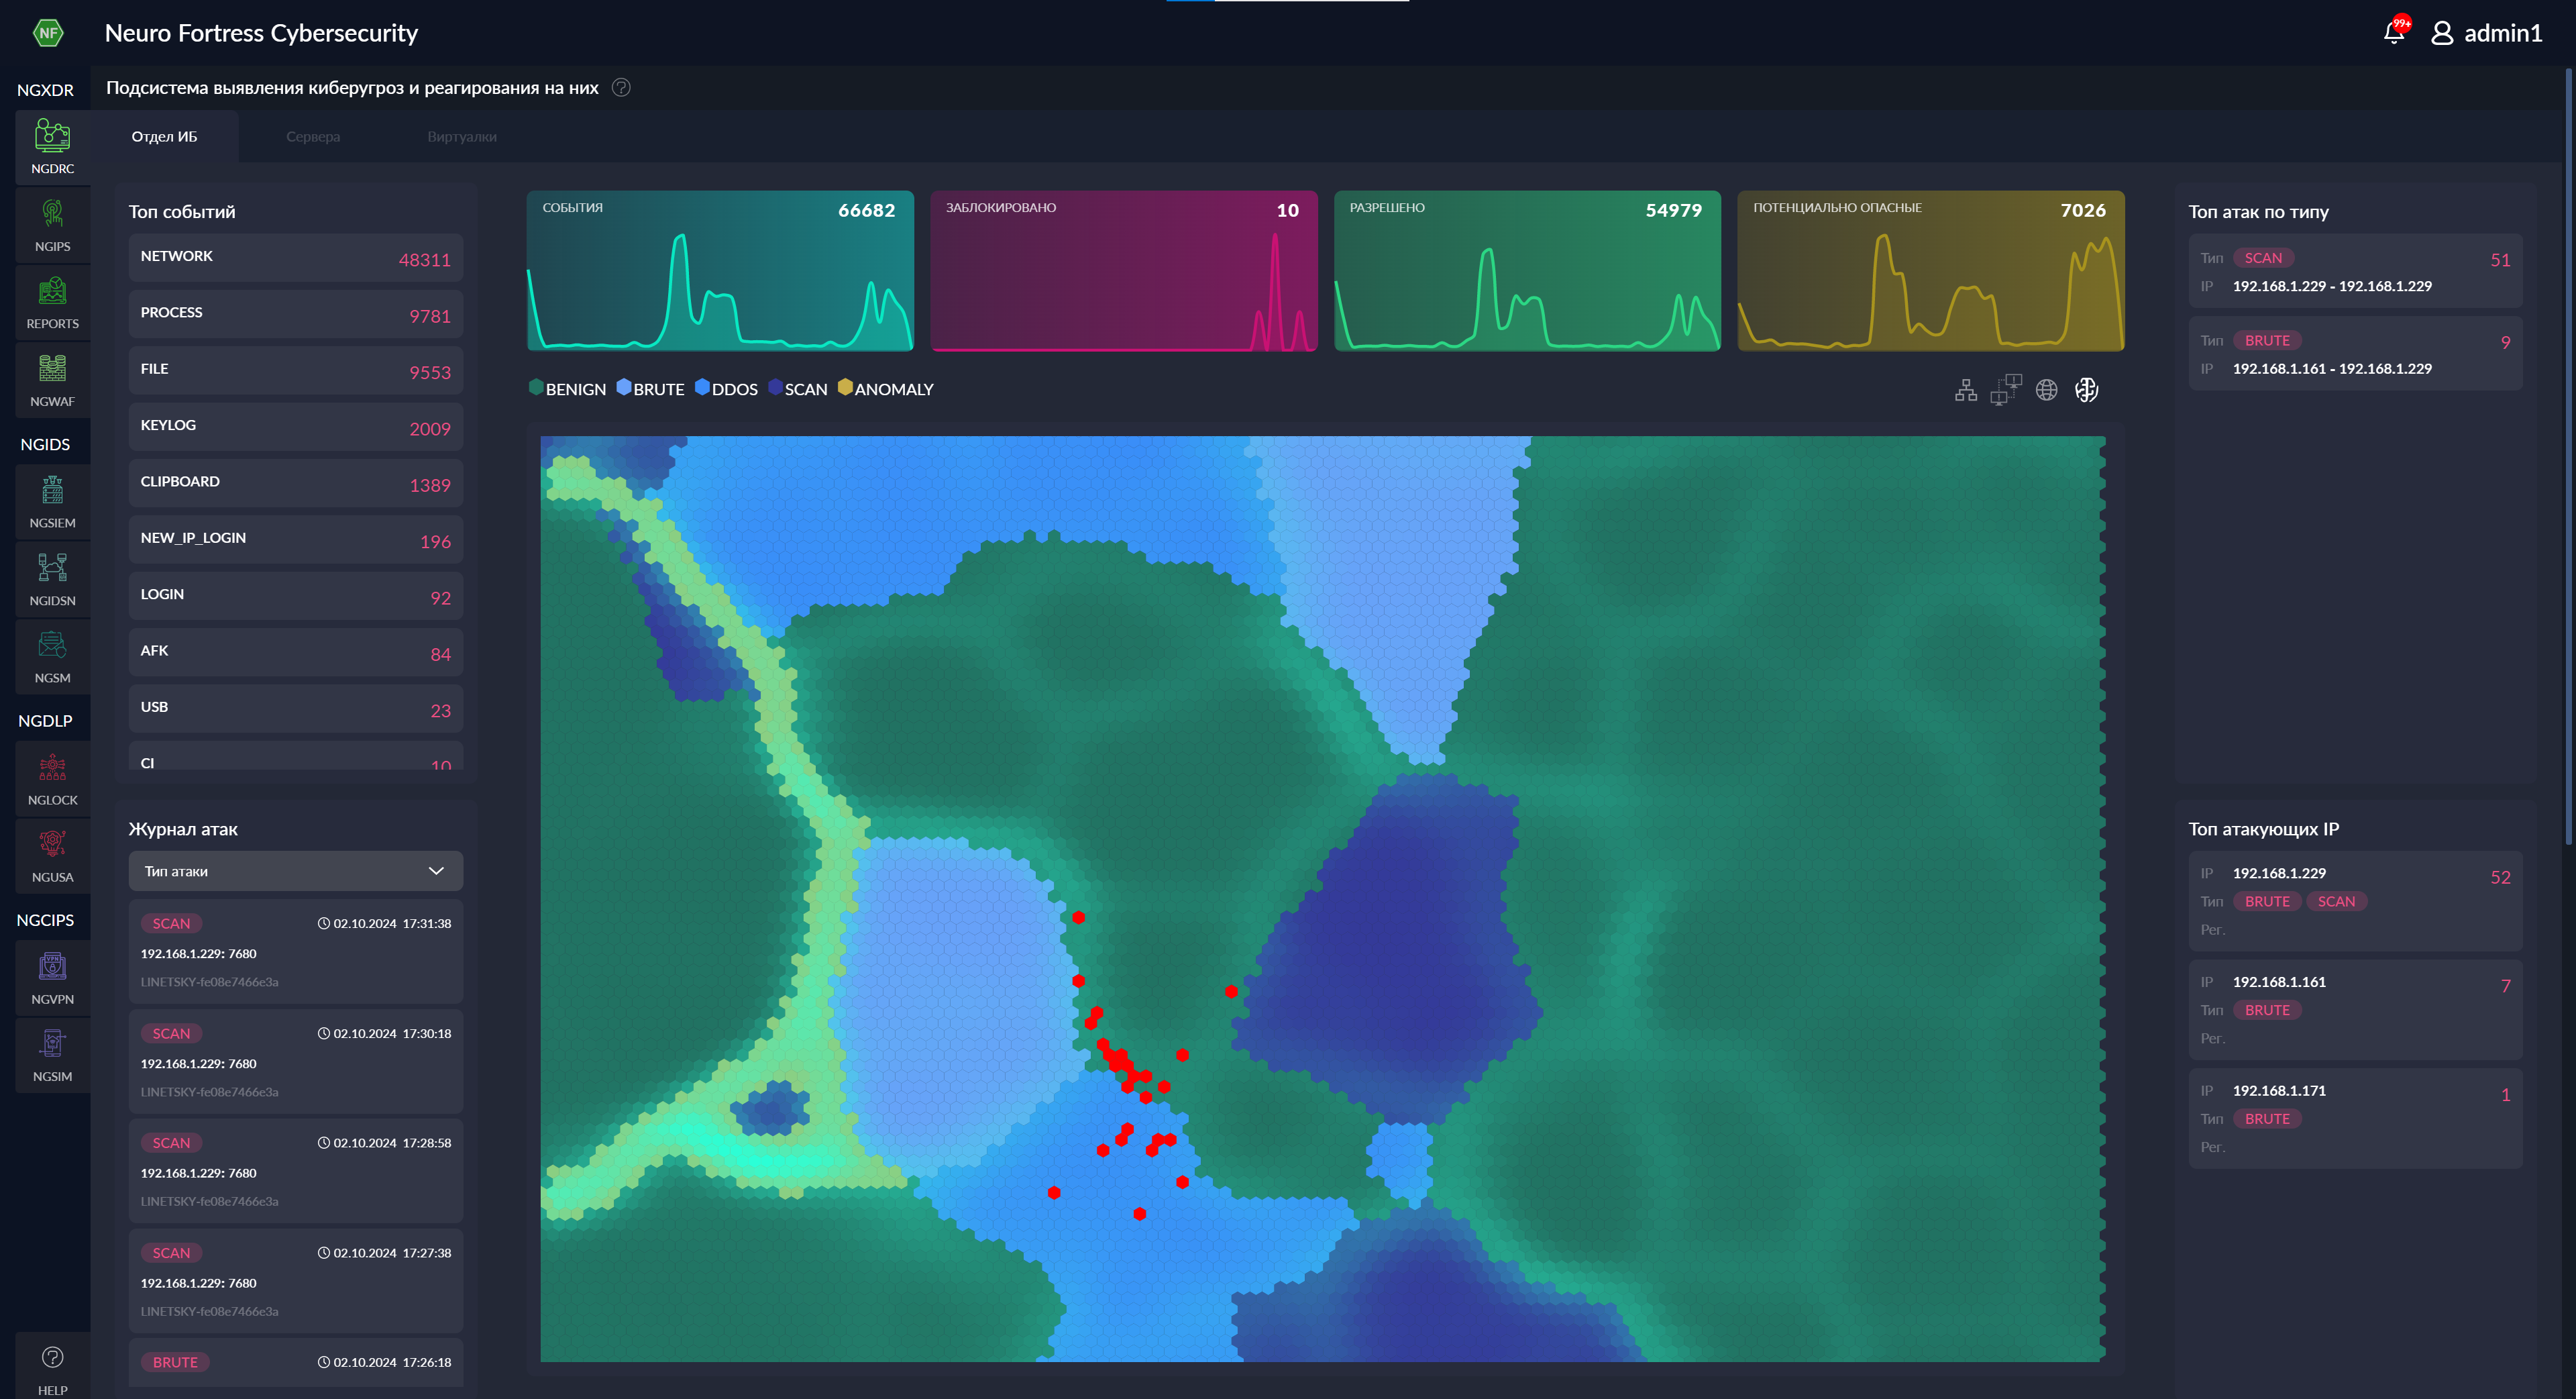Viewport: 2576px width, 1399px height.
Task: Open the HELP link
Action: [52, 1368]
